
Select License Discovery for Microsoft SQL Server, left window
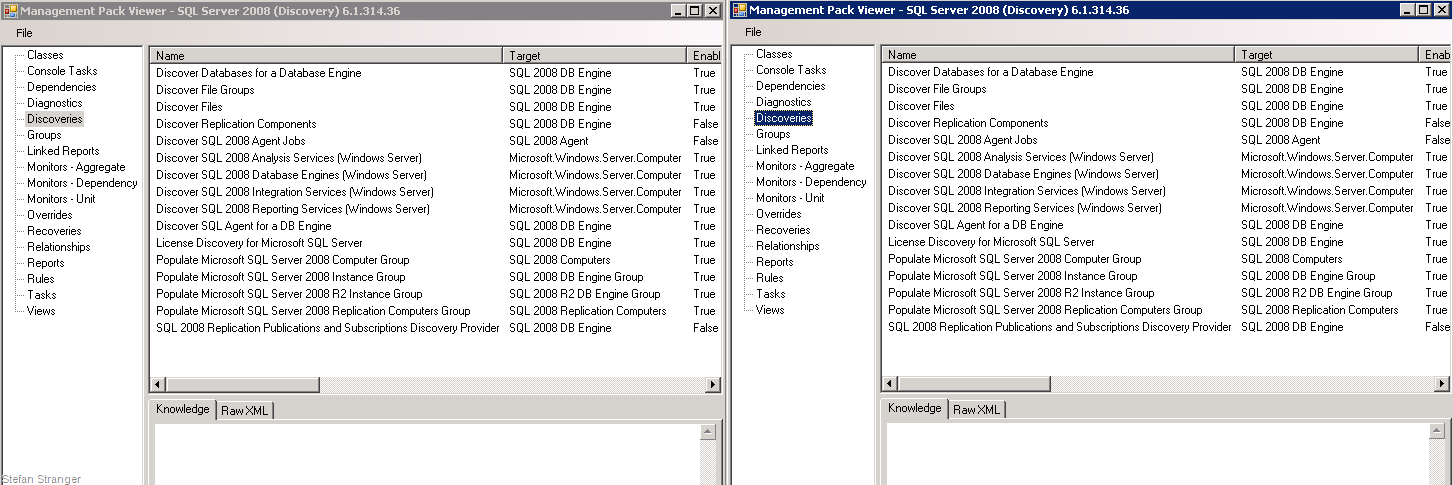click(436, 243)
